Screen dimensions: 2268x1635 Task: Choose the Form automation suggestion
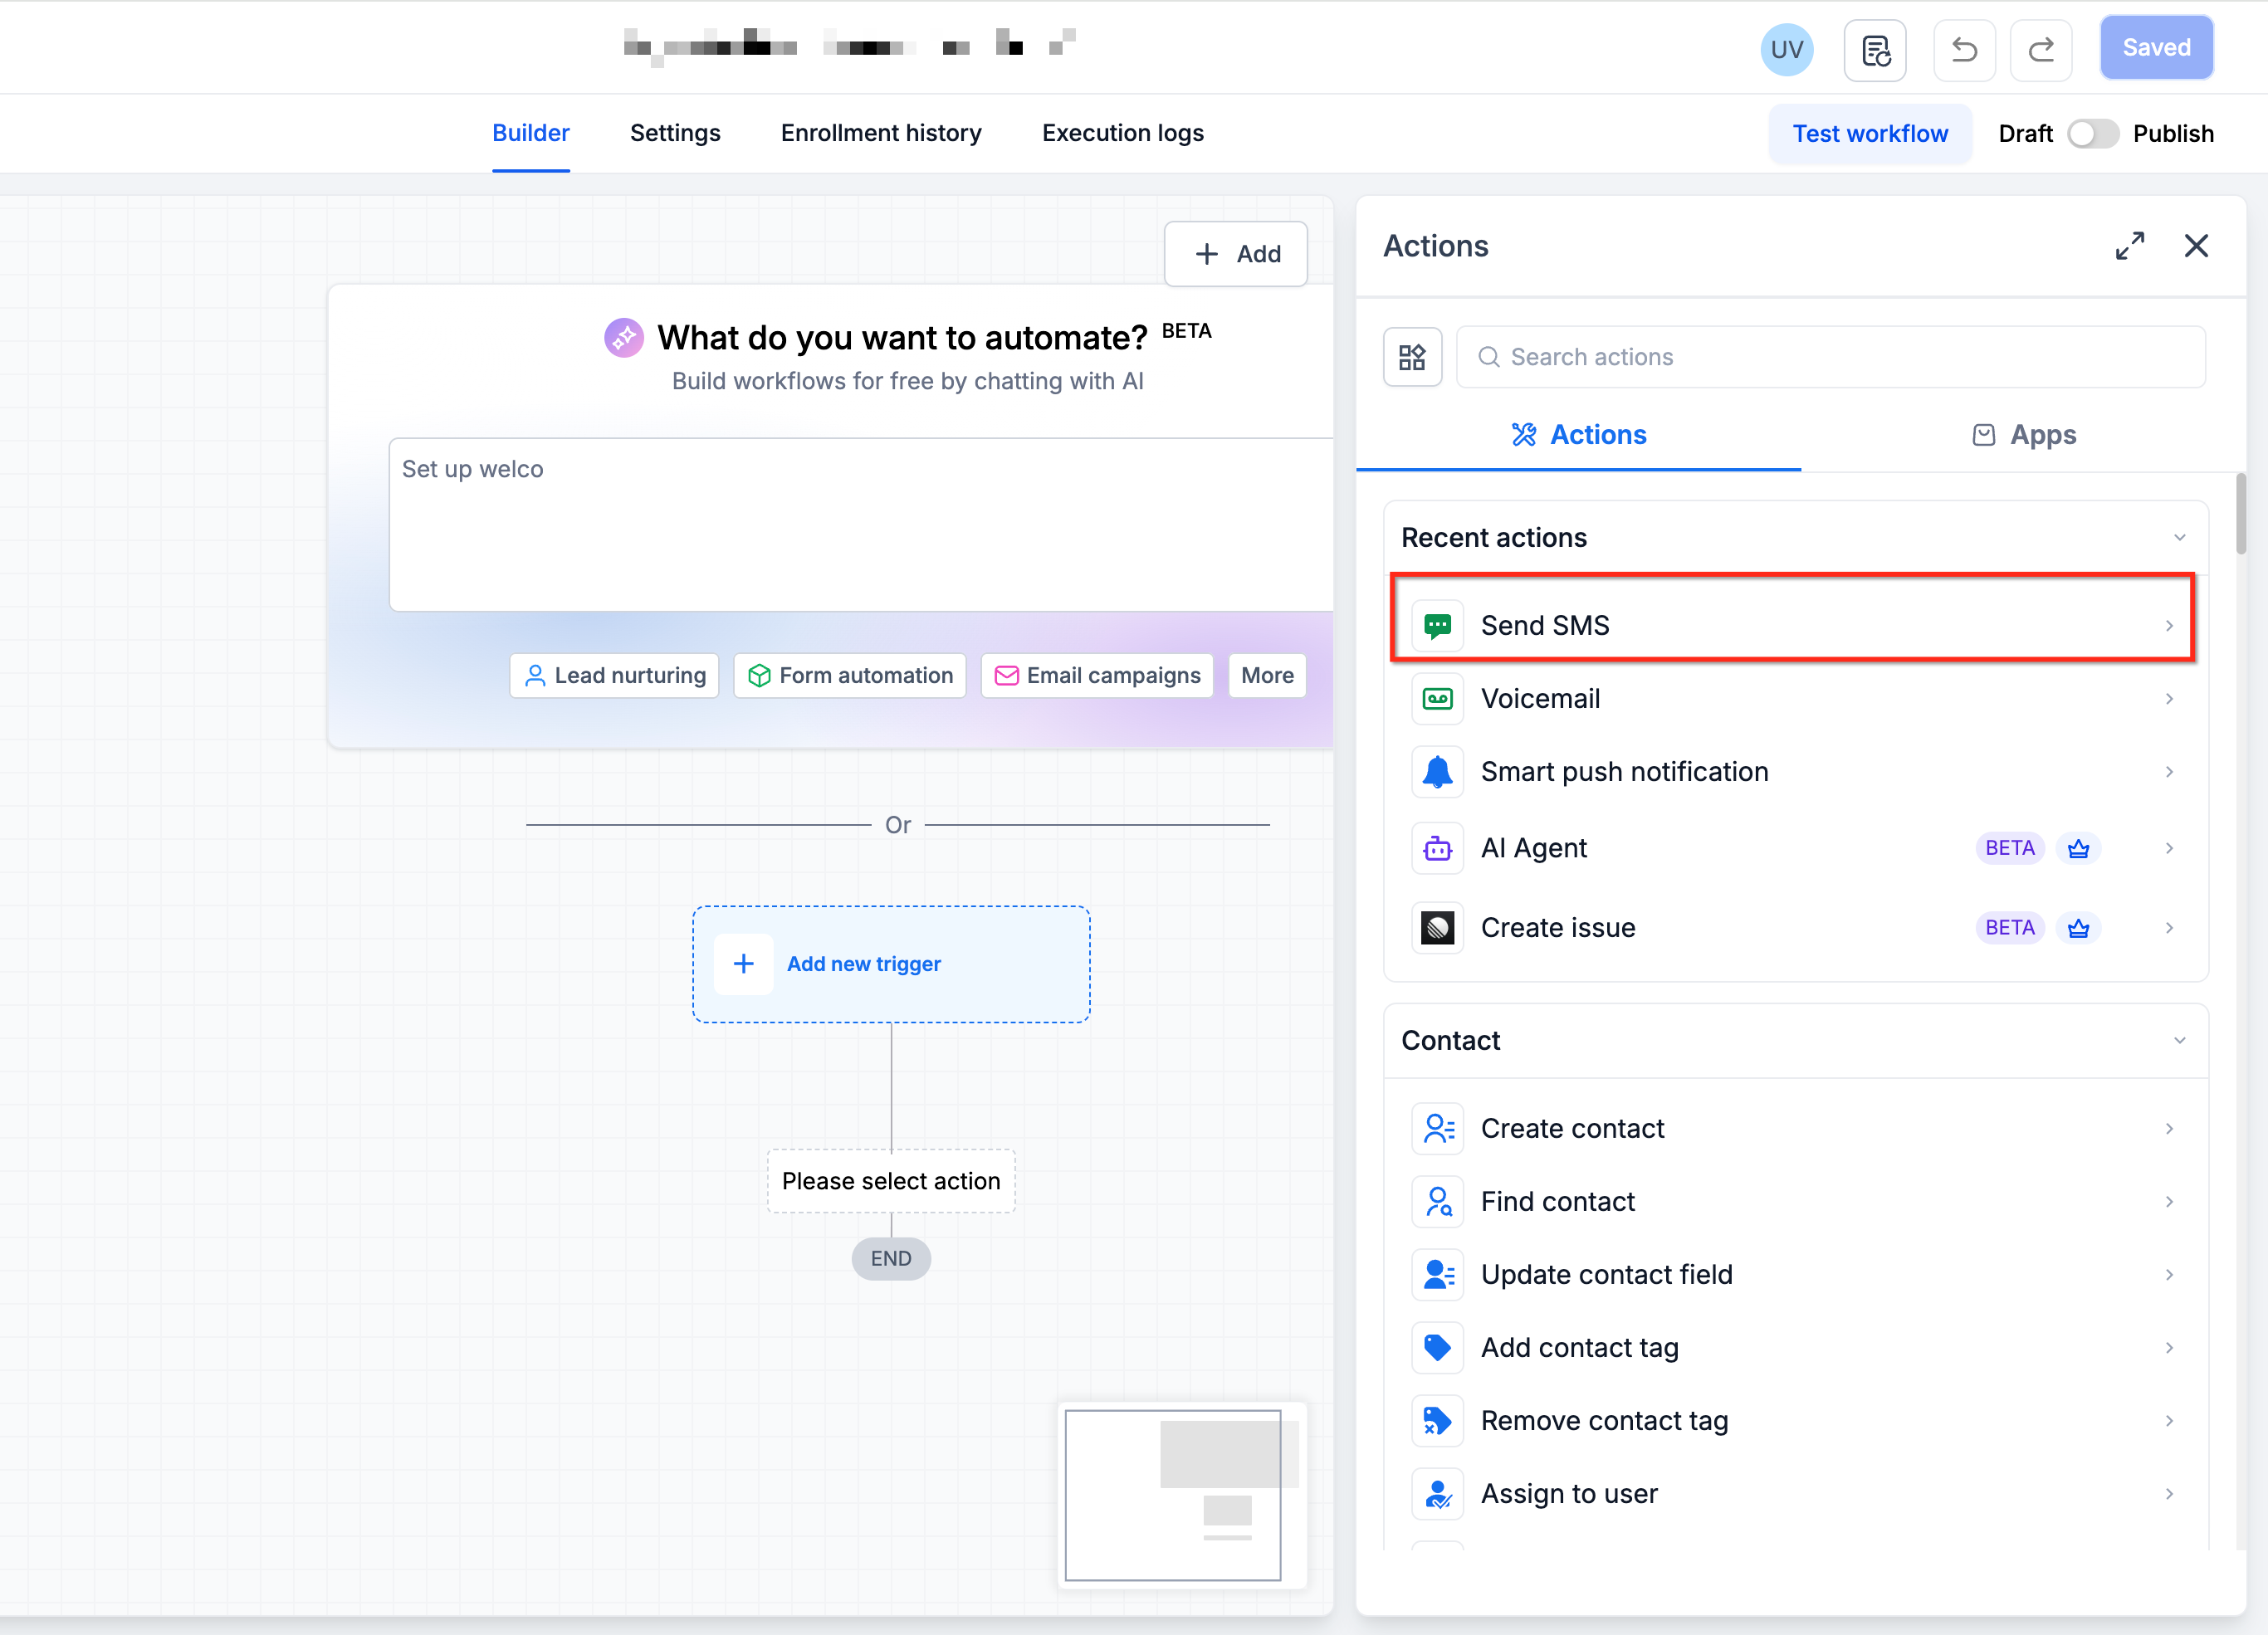click(850, 676)
